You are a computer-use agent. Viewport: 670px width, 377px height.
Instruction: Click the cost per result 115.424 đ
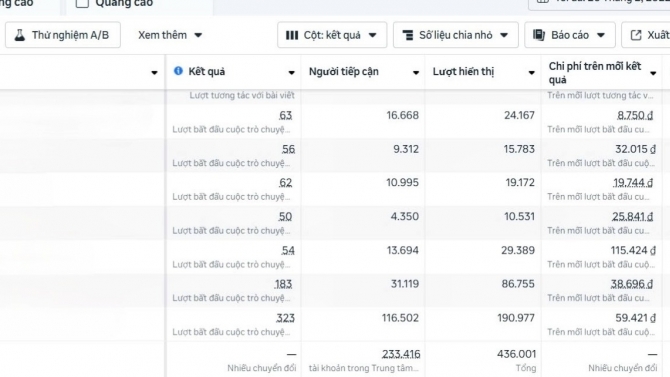pyautogui.click(x=633, y=250)
